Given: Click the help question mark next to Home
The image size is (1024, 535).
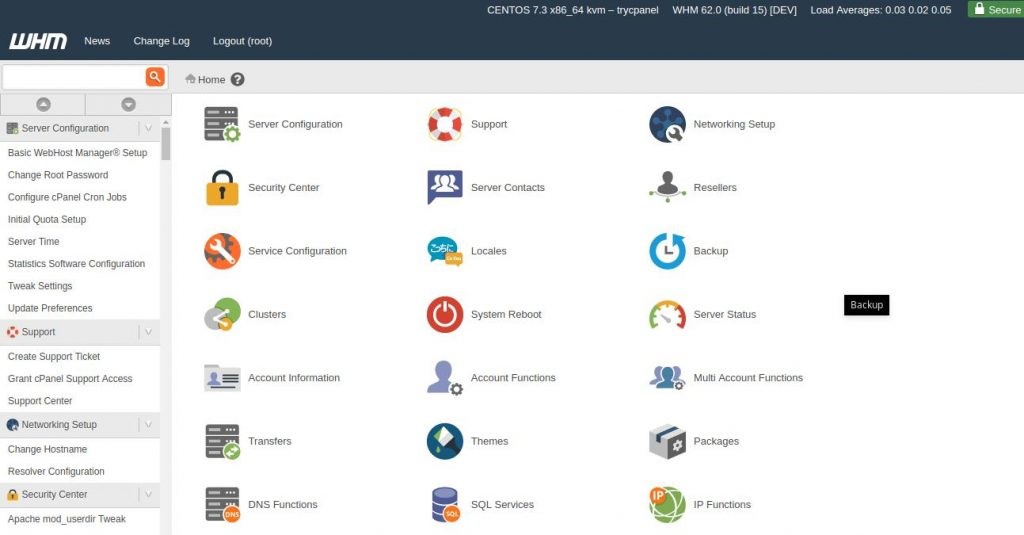Looking at the screenshot, I should [x=238, y=79].
